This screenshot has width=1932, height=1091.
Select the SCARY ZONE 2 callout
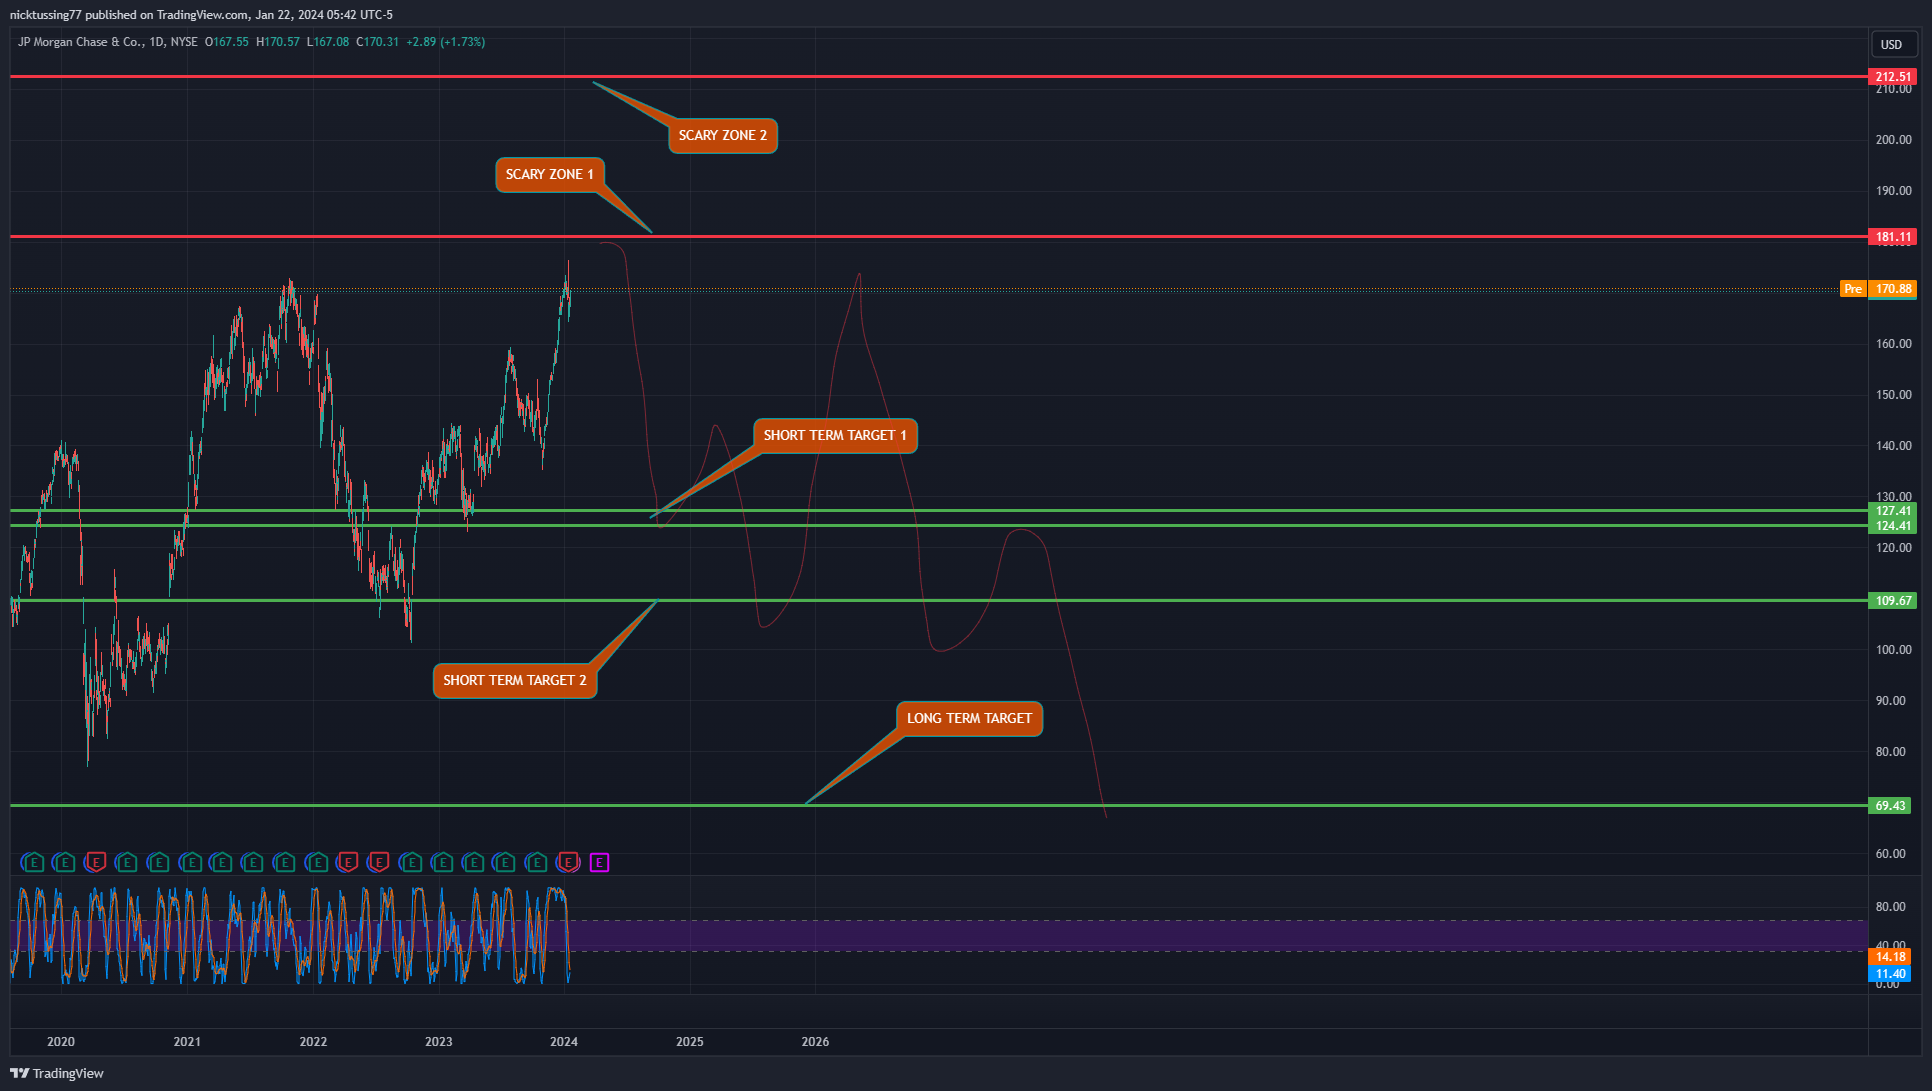point(722,135)
